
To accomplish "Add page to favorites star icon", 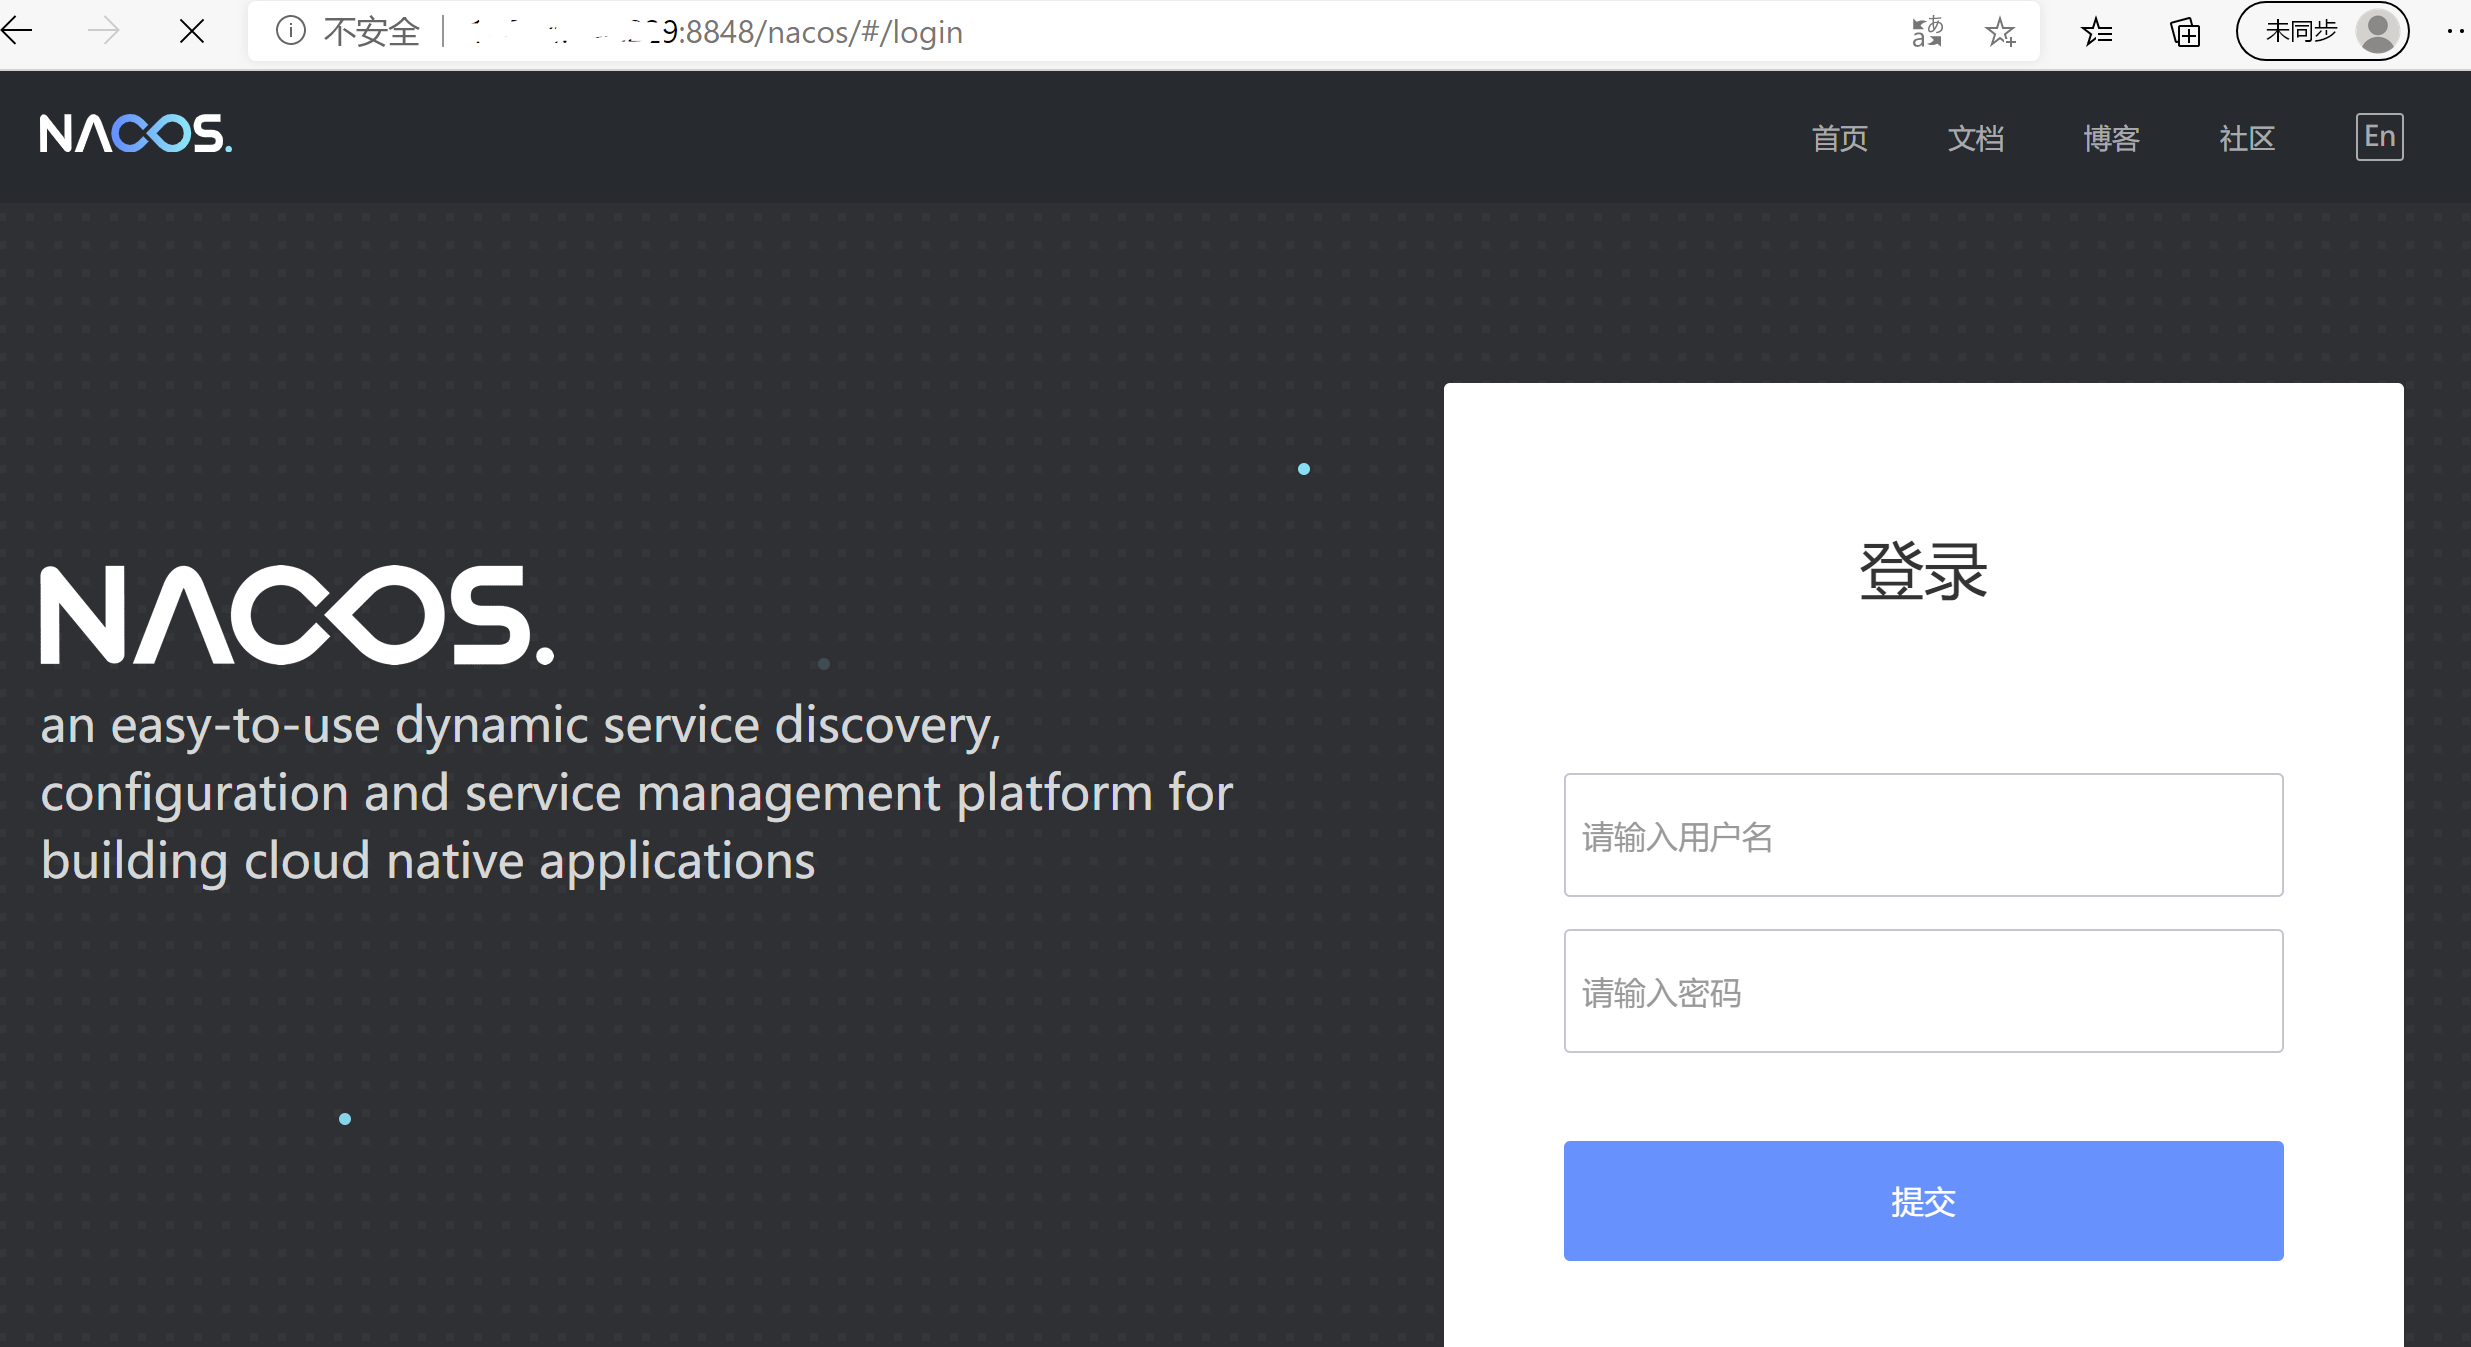I will point(2000,32).
